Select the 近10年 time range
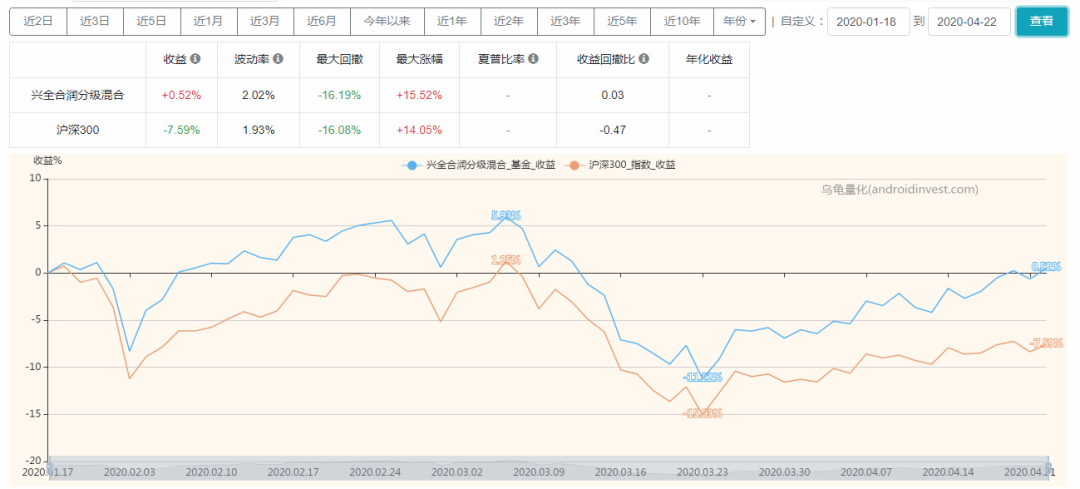Viewport: 1080px width, 489px height. point(682,21)
